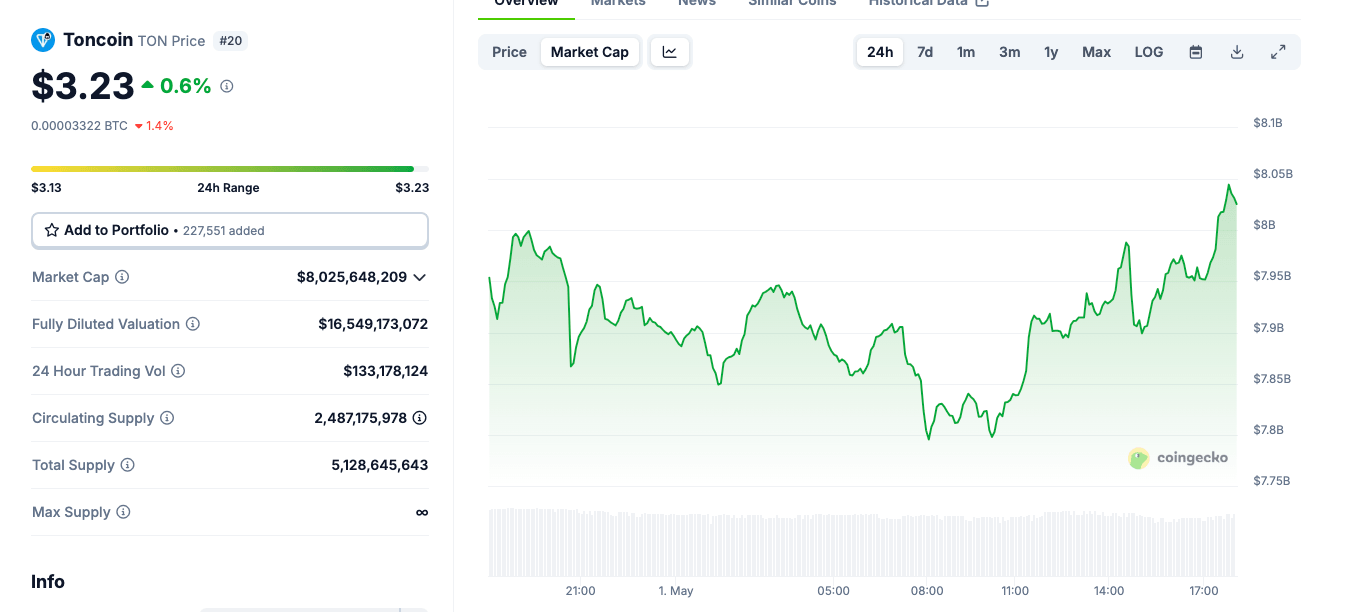The height and width of the screenshot is (612, 1354).
Task: Select the 7d timeframe toggle
Action: [x=925, y=51]
